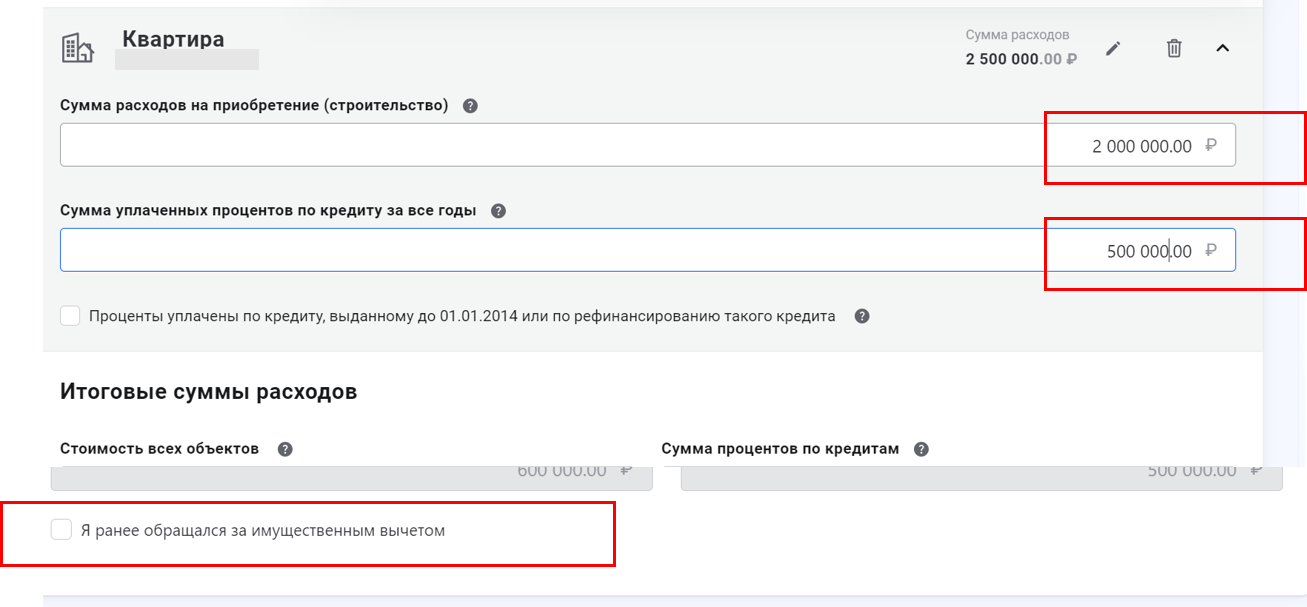Check 'Я ранее обращался за имущественным вычетом'
Viewport: 1307px width, 607px height.
[x=62, y=530]
